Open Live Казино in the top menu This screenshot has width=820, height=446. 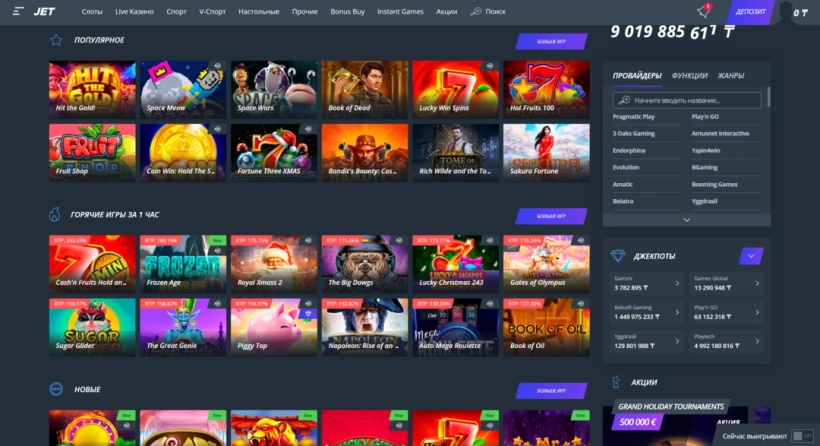click(135, 12)
